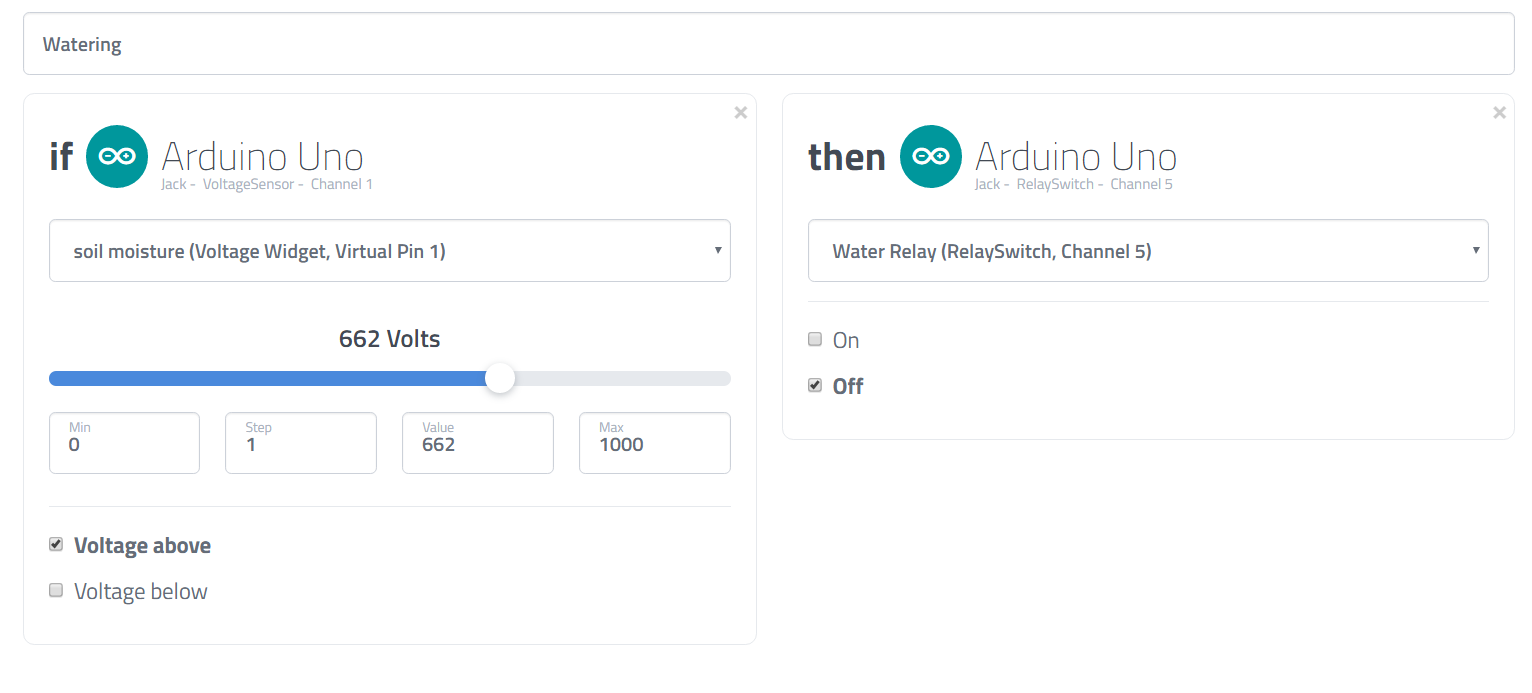Click the 662 Volts label
Viewport: 1532px width, 693px height.
[390, 339]
